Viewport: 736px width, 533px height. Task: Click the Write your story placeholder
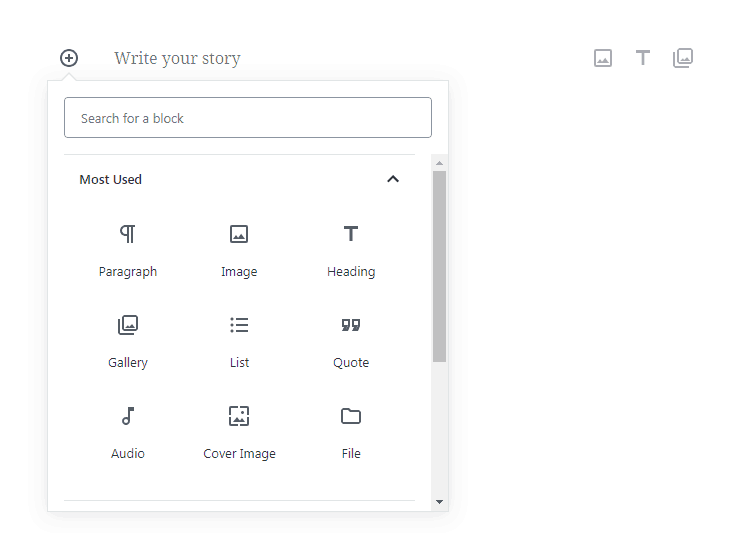tap(177, 58)
